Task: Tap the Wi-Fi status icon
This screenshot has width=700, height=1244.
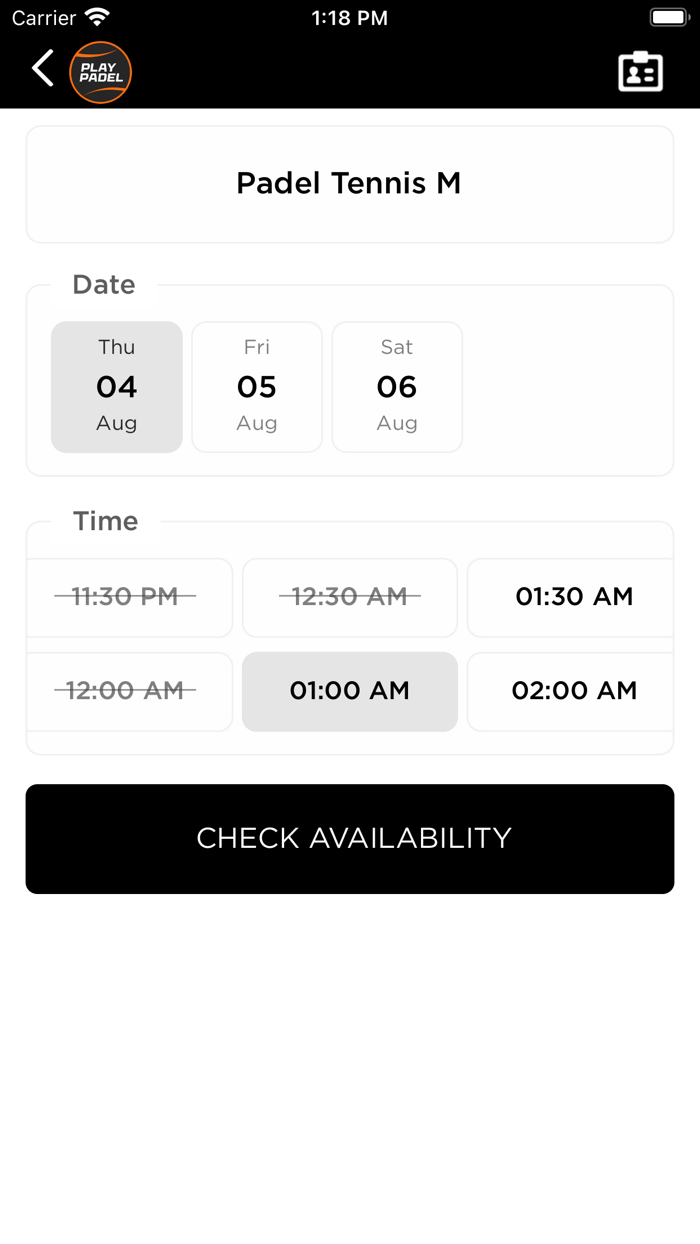Action: pyautogui.click(x=97, y=18)
